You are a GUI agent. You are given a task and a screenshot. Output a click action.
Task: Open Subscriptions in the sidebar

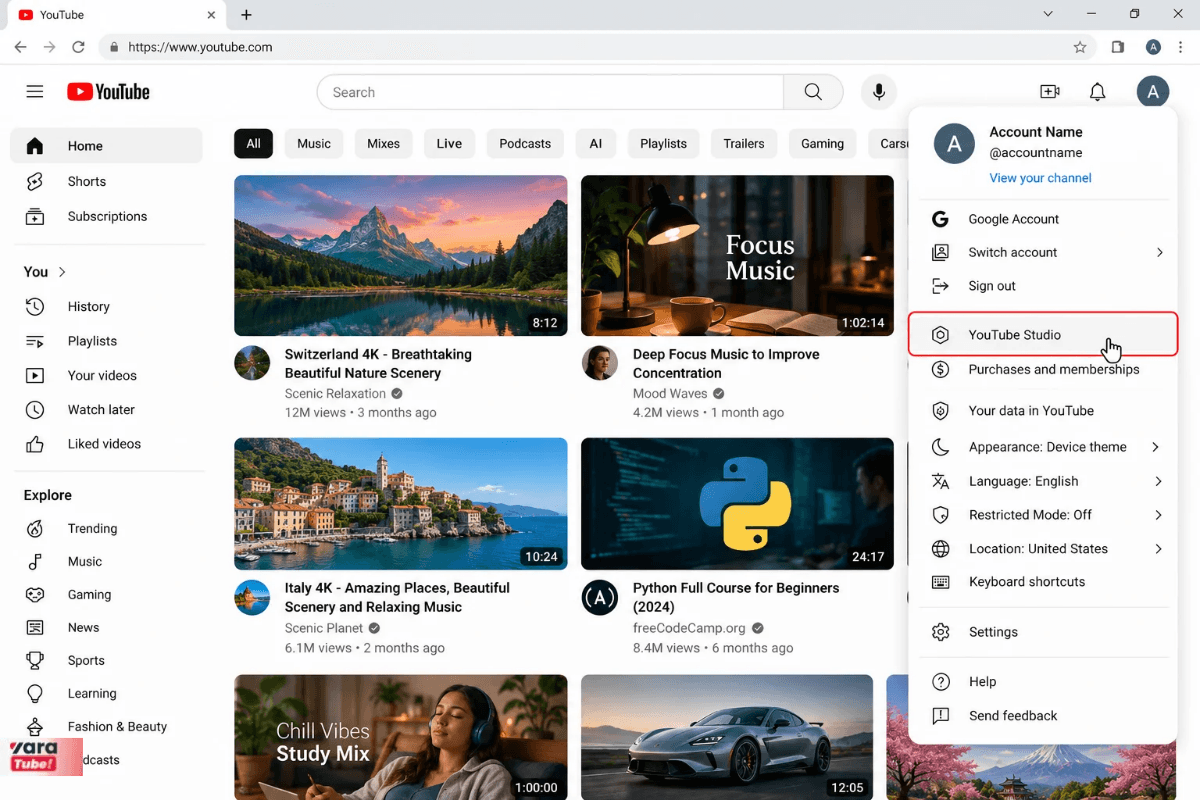(108, 216)
